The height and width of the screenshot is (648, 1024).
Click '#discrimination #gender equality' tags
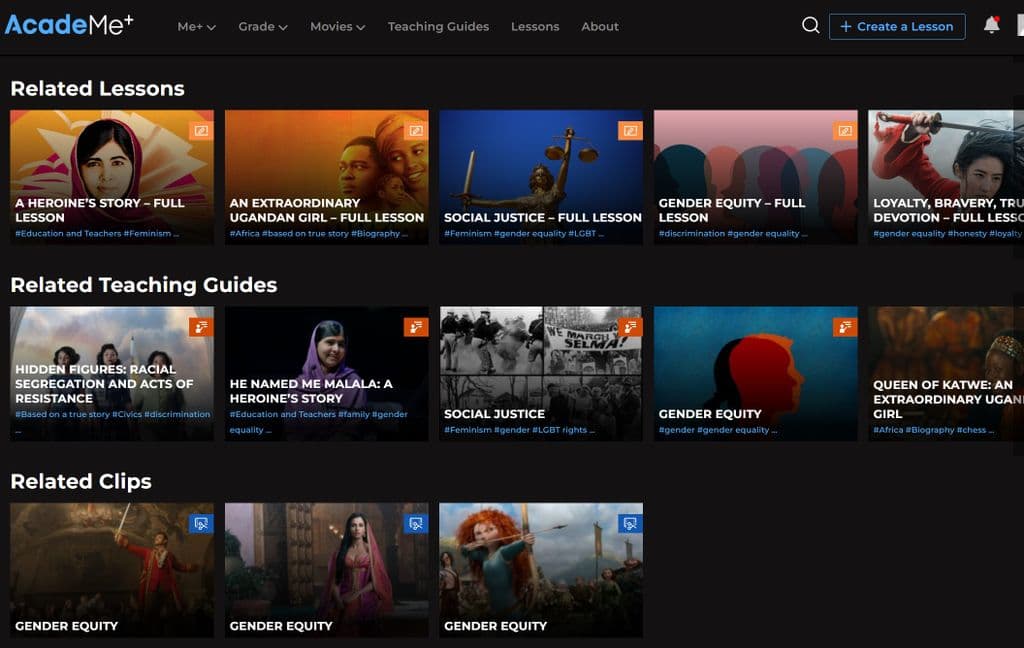pos(733,234)
